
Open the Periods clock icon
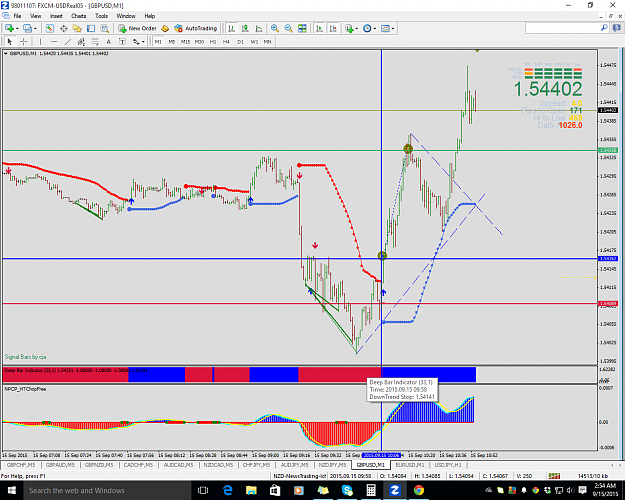point(367,28)
